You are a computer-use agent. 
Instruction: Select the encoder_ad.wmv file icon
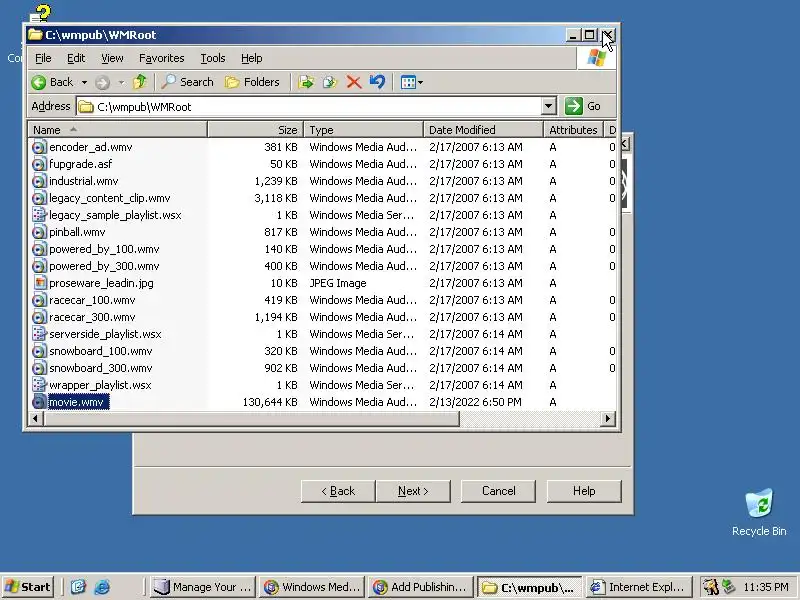(39, 147)
